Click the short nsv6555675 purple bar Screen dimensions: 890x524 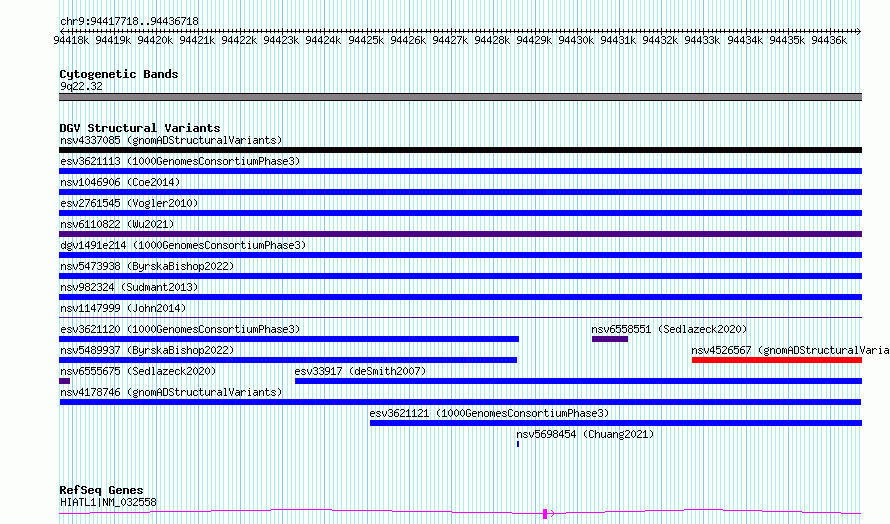pyautogui.click(x=64, y=381)
